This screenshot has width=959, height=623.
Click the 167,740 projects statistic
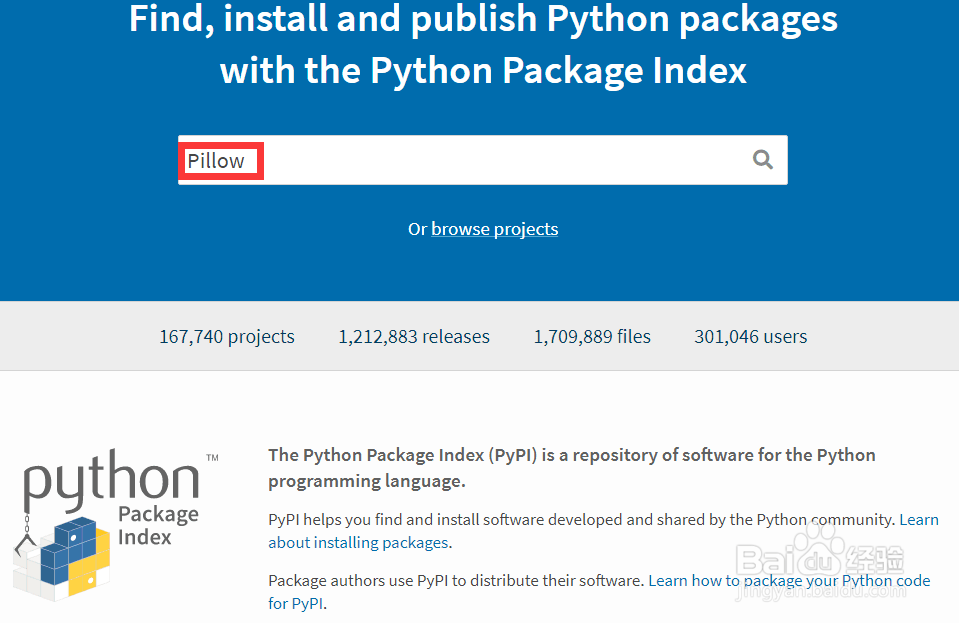227,336
